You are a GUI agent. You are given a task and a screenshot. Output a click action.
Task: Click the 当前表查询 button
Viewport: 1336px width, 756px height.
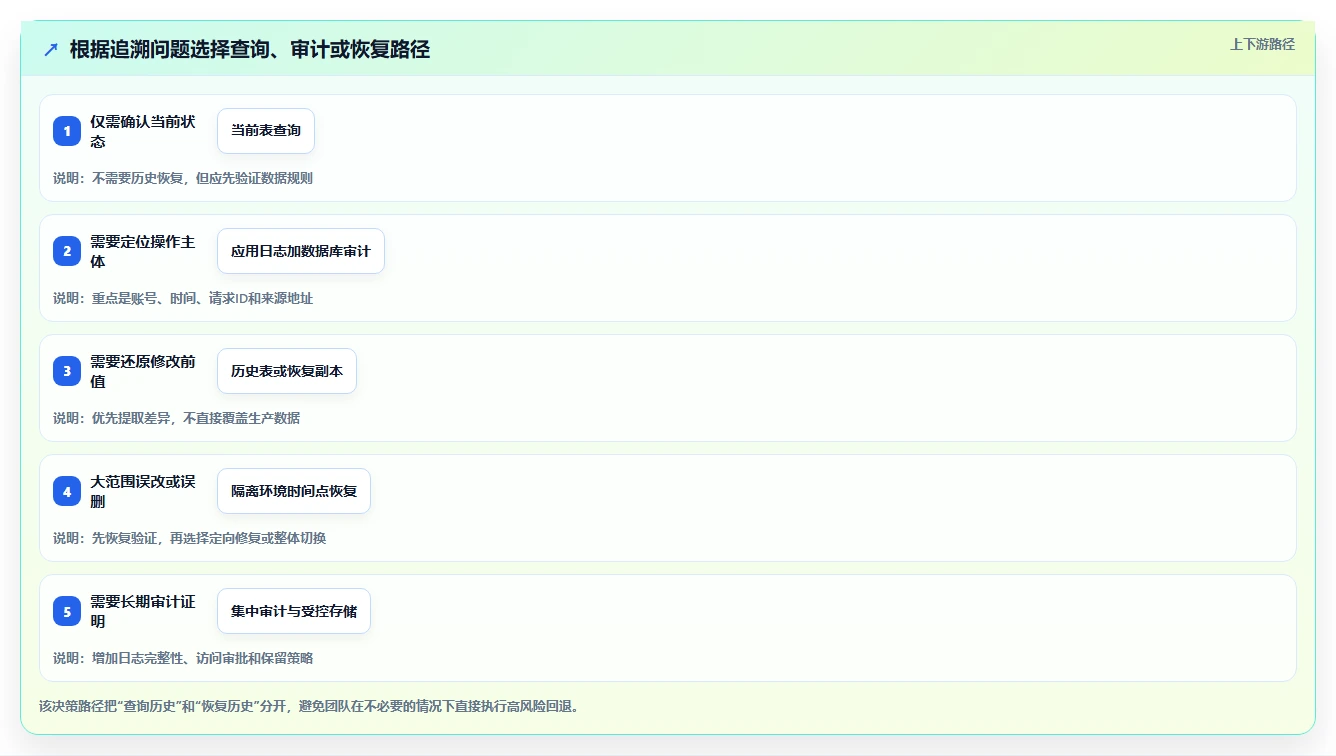coord(266,131)
